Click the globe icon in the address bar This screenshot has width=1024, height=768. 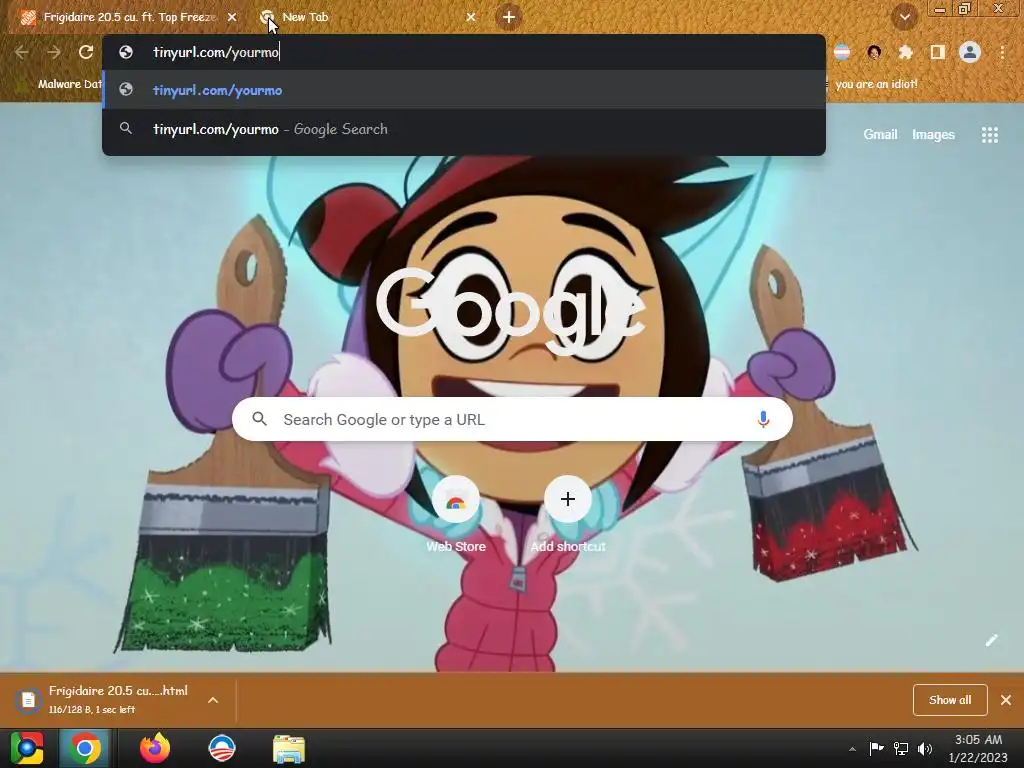point(126,52)
